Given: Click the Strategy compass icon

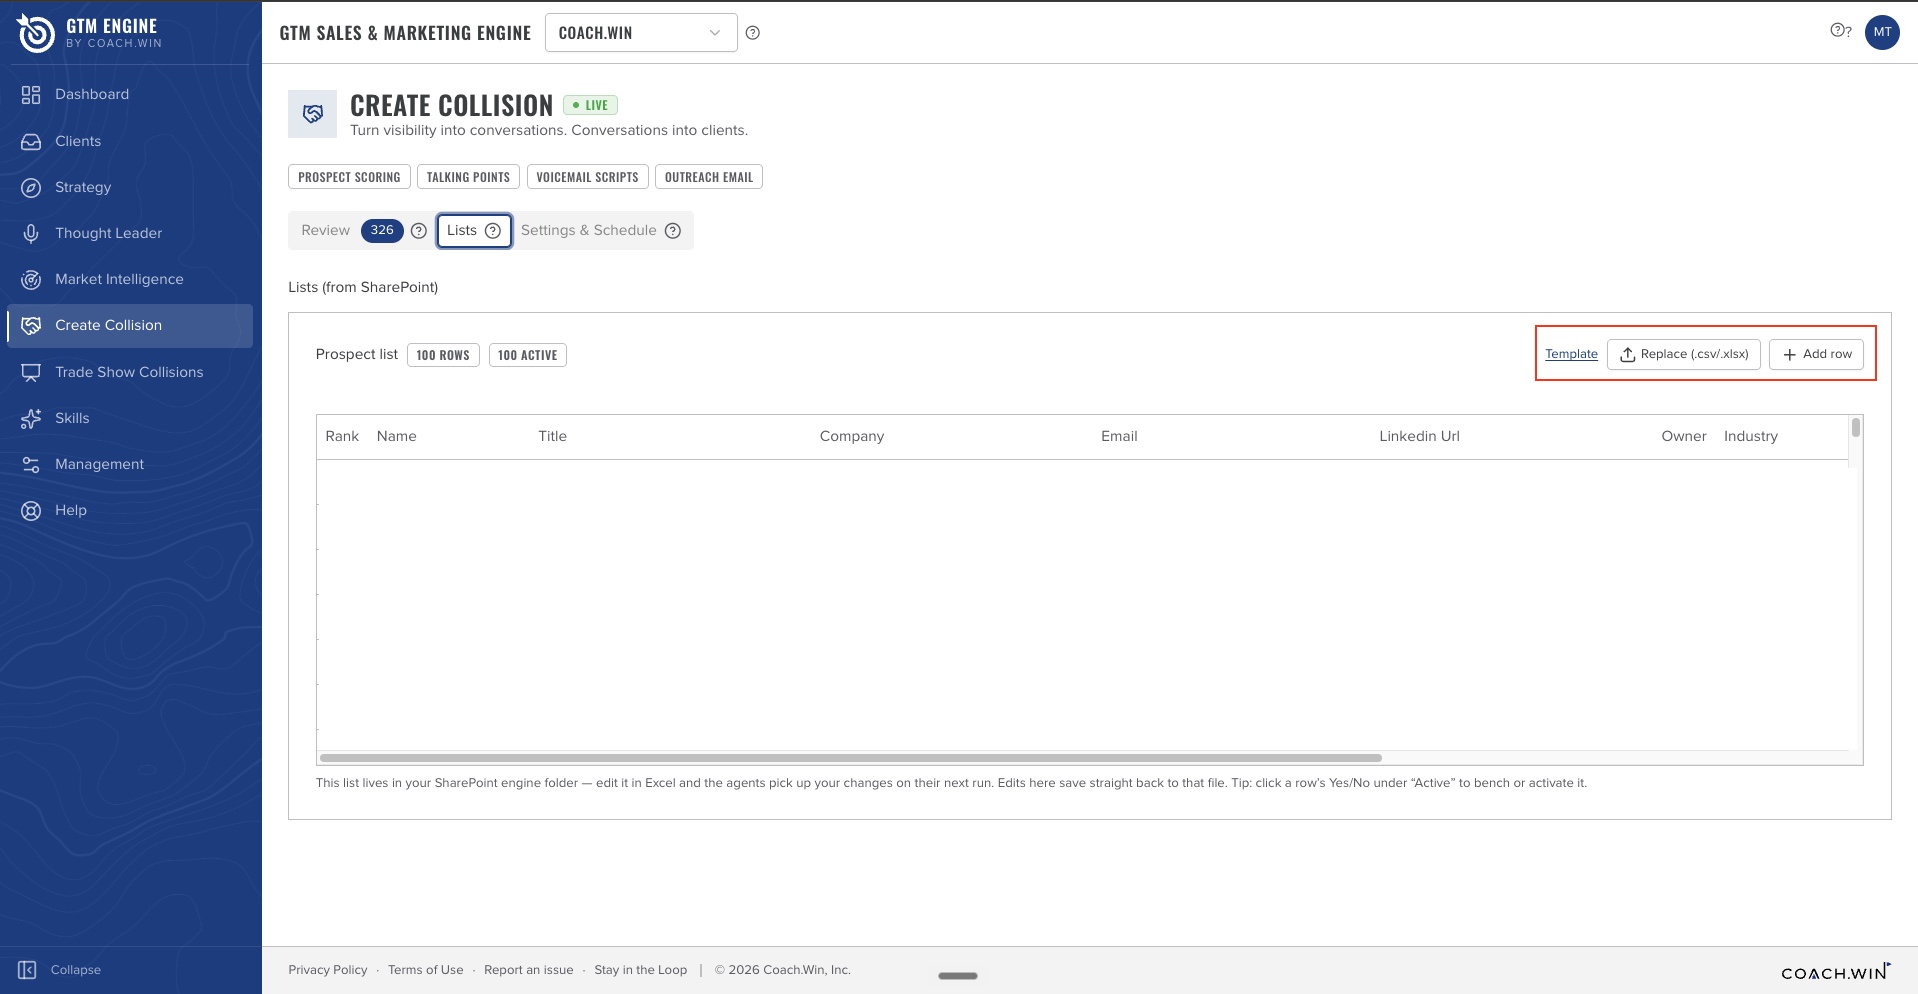Looking at the screenshot, I should pos(31,188).
